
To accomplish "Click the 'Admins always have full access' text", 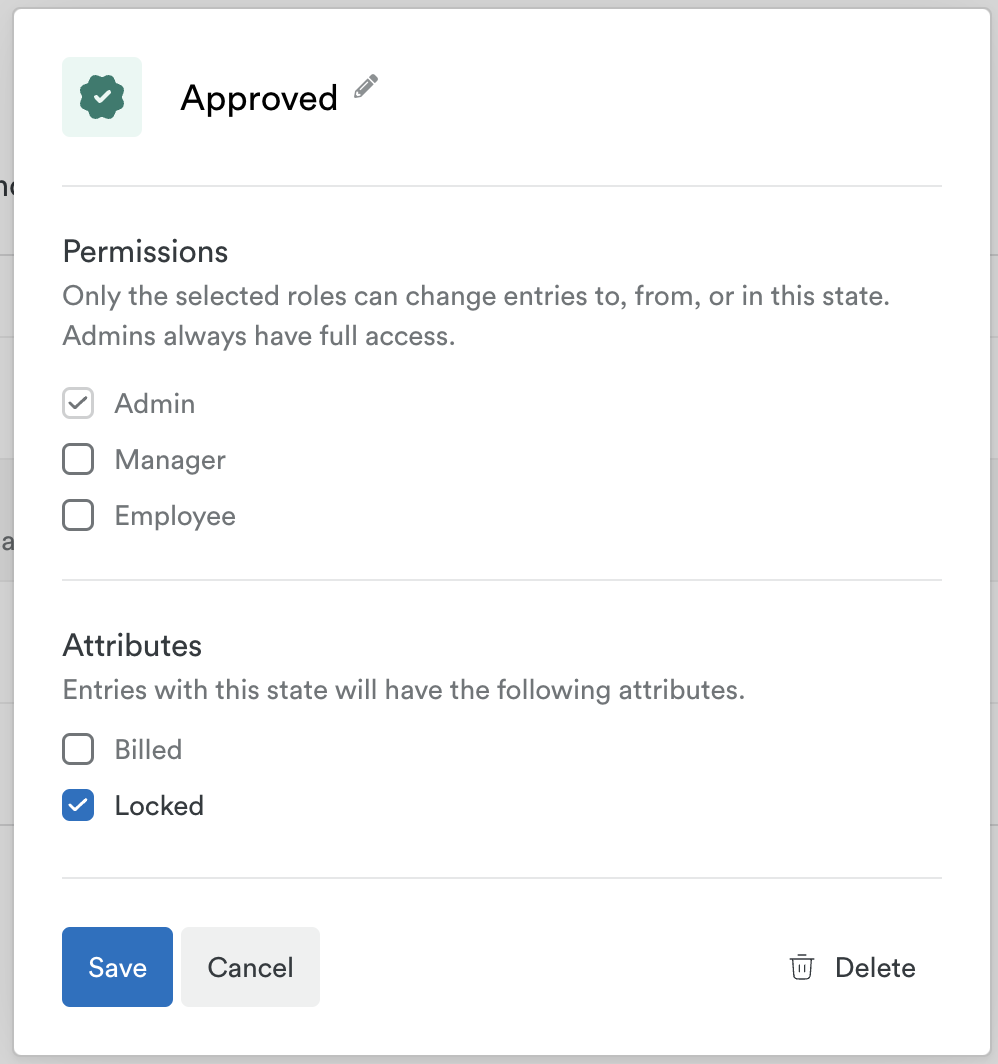I will pos(258,336).
